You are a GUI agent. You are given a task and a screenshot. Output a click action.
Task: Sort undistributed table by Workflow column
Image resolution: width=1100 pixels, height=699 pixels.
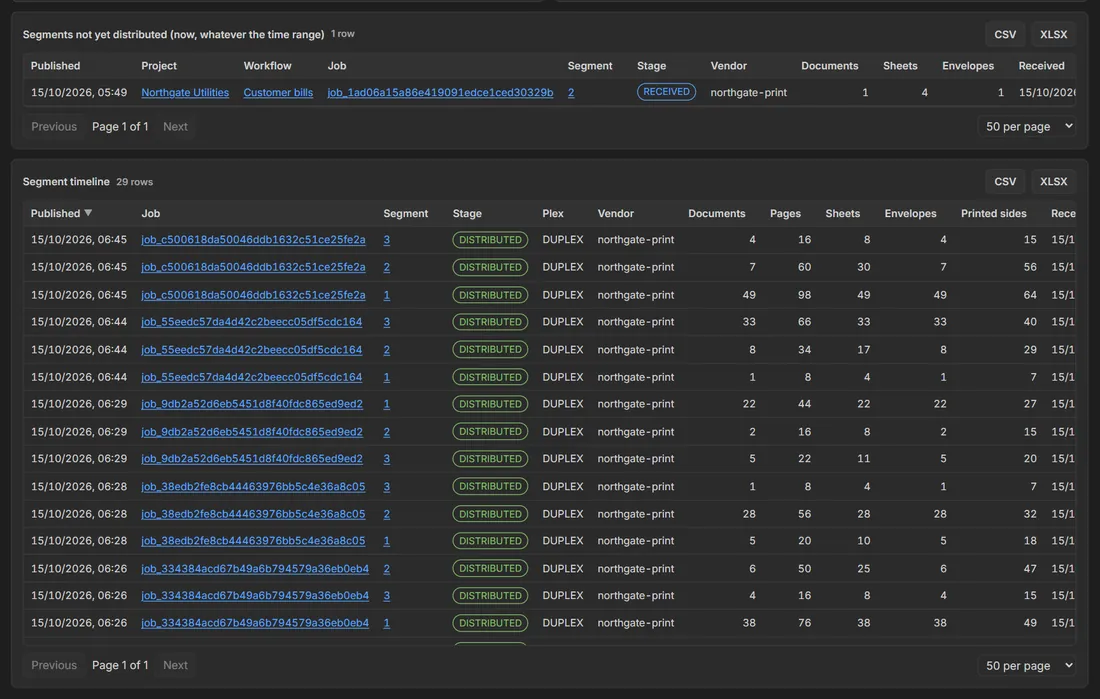[267, 66]
